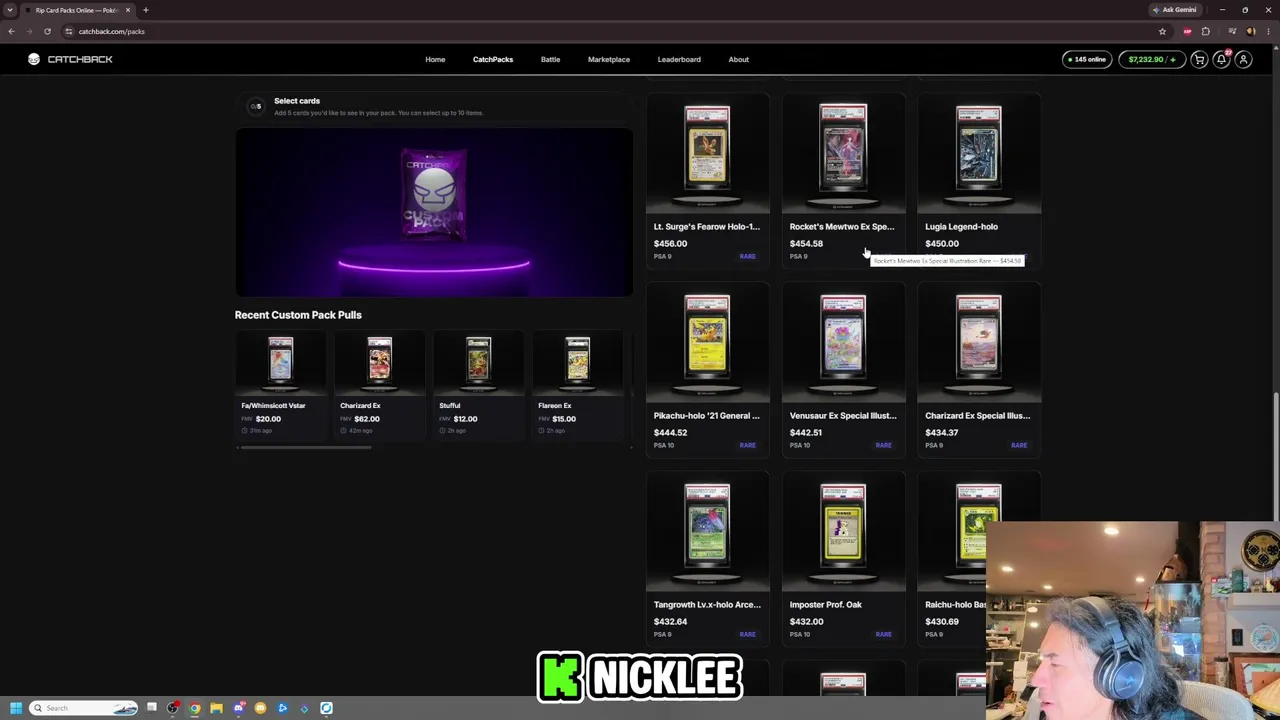
Task: Open File Explorer from the taskbar
Action: [216, 708]
